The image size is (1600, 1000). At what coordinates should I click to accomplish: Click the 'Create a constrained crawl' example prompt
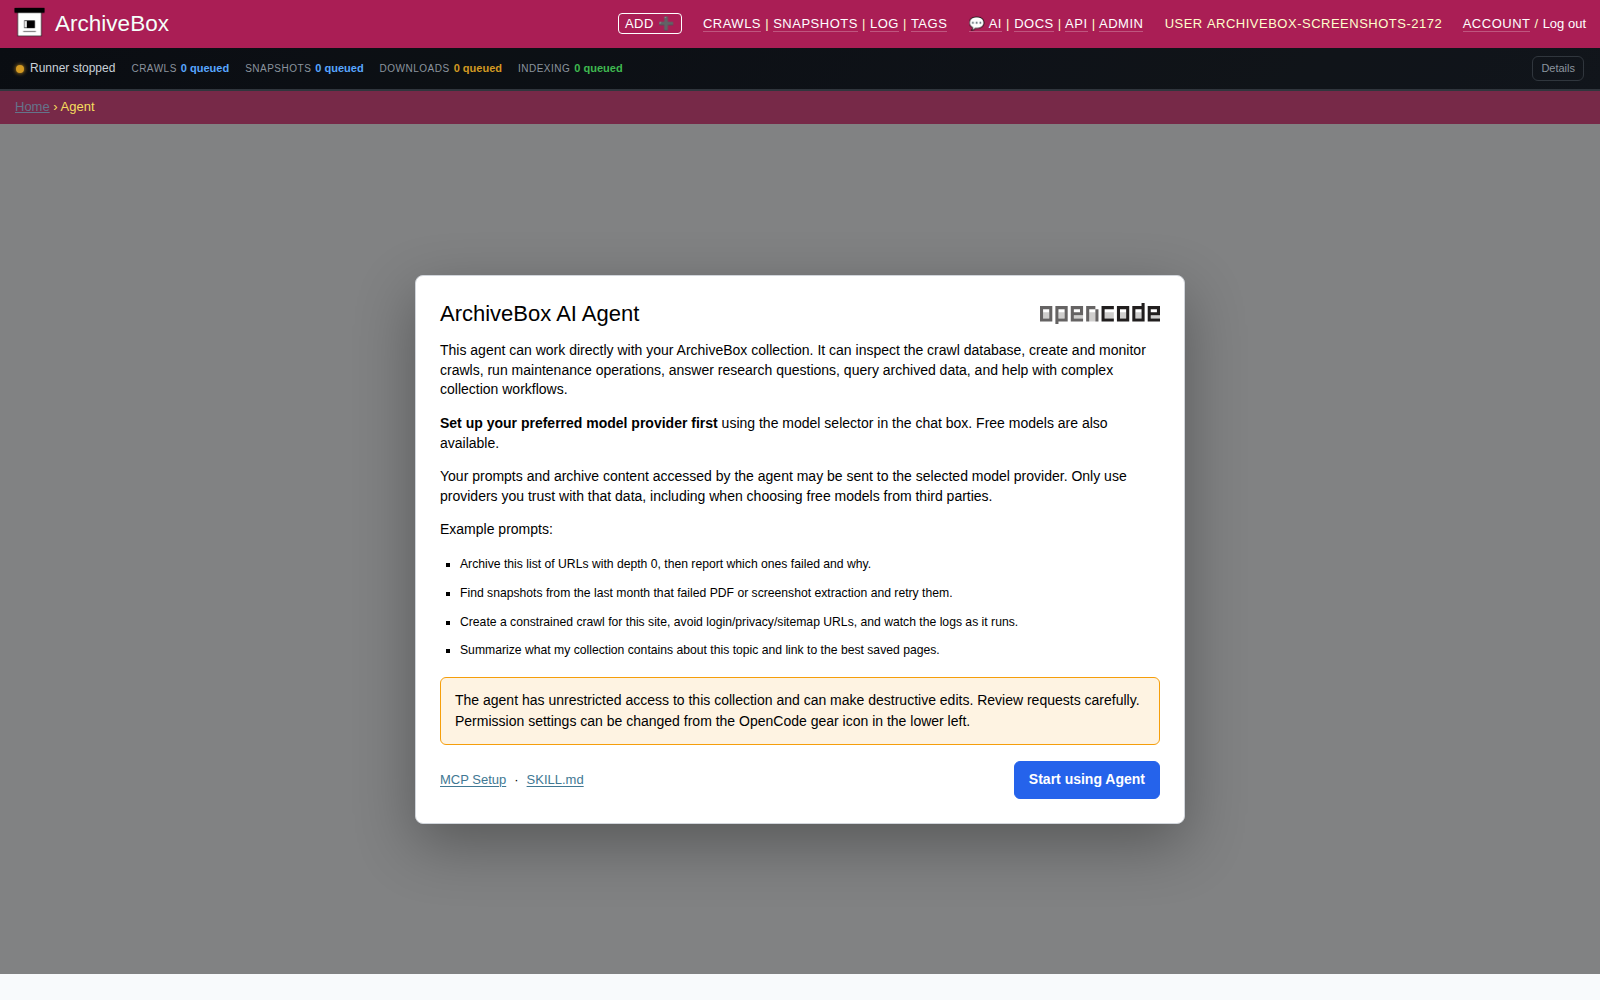[739, 622]
